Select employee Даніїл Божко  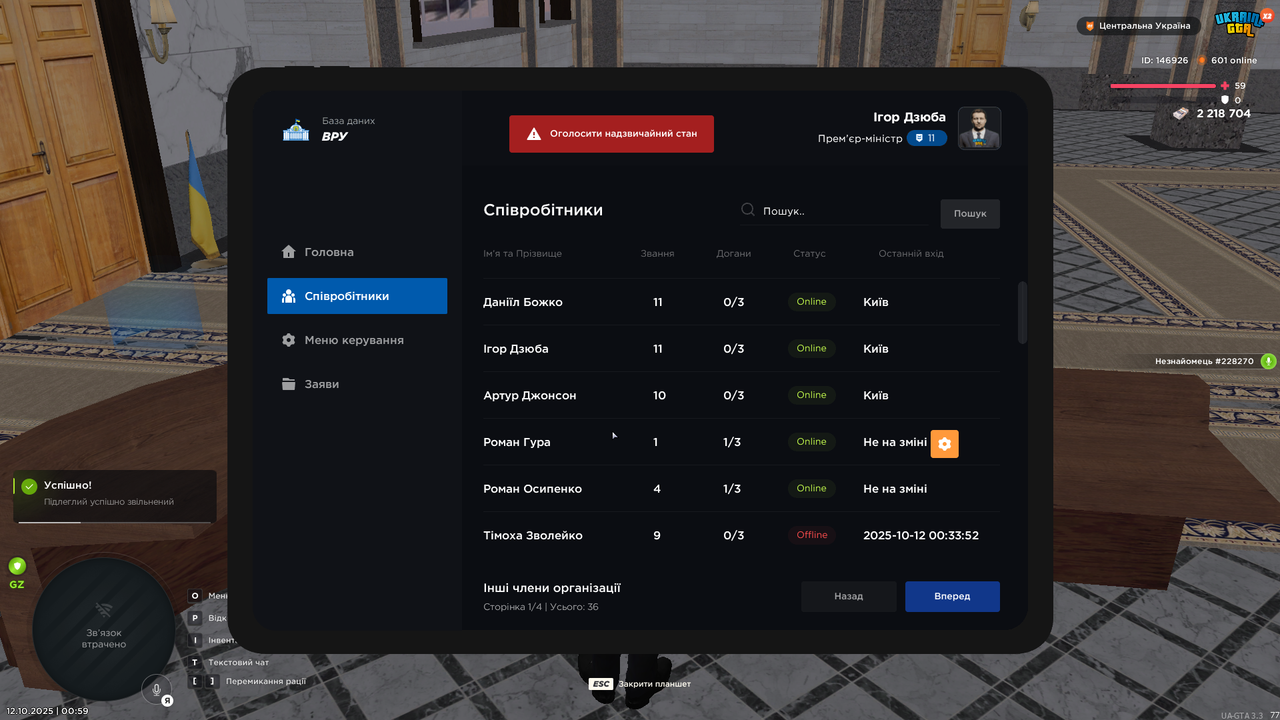point(741,302)
